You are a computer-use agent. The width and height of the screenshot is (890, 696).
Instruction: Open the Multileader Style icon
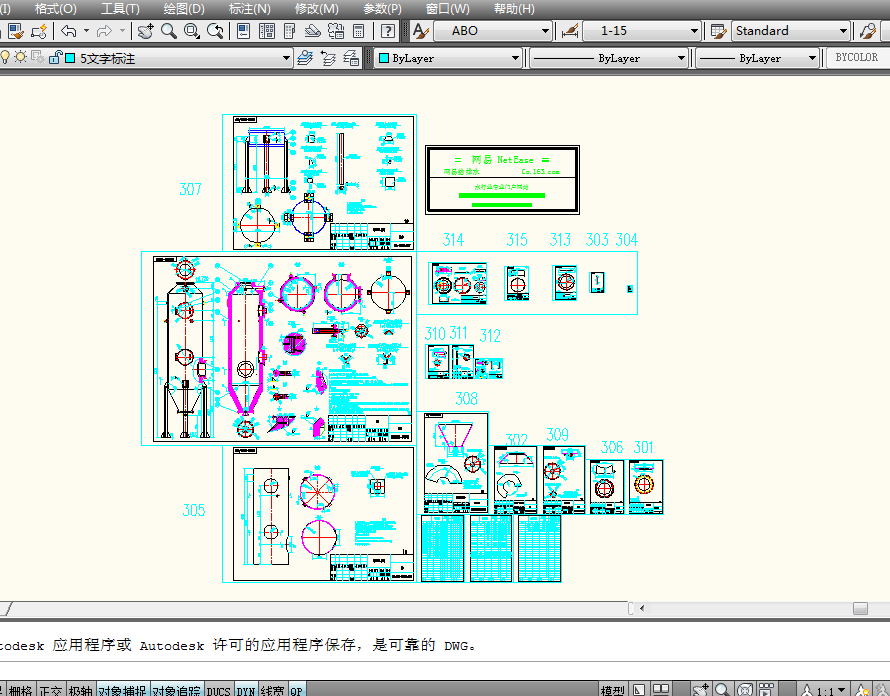(867, 31)
